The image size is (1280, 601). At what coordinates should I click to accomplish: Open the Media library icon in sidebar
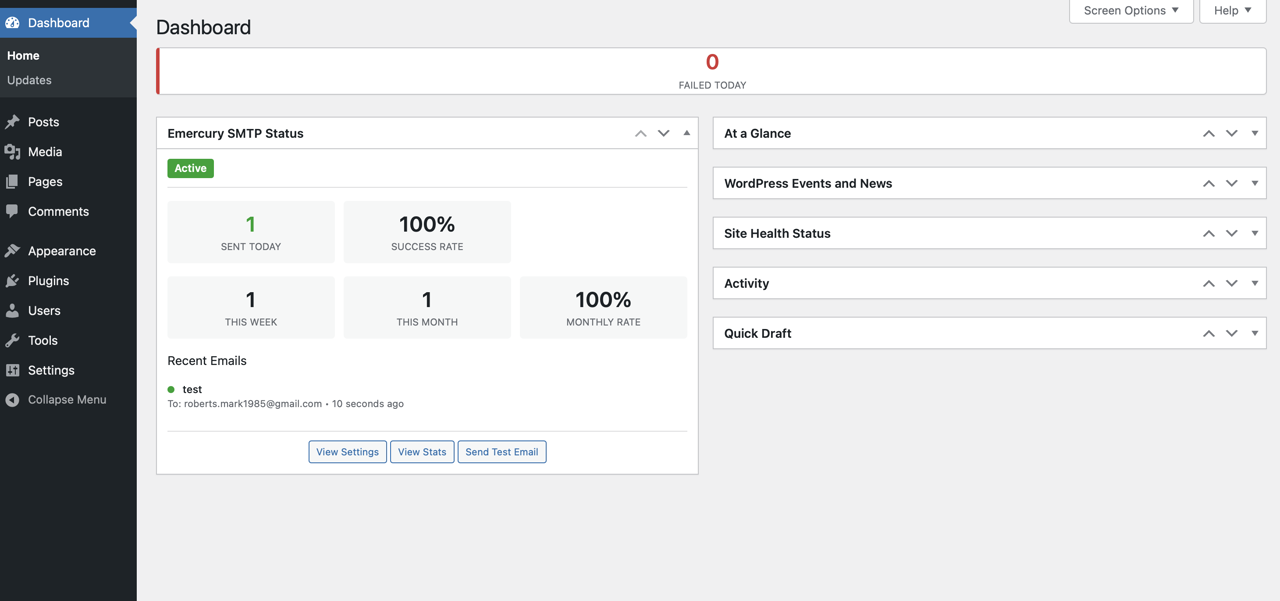(14, 151)
